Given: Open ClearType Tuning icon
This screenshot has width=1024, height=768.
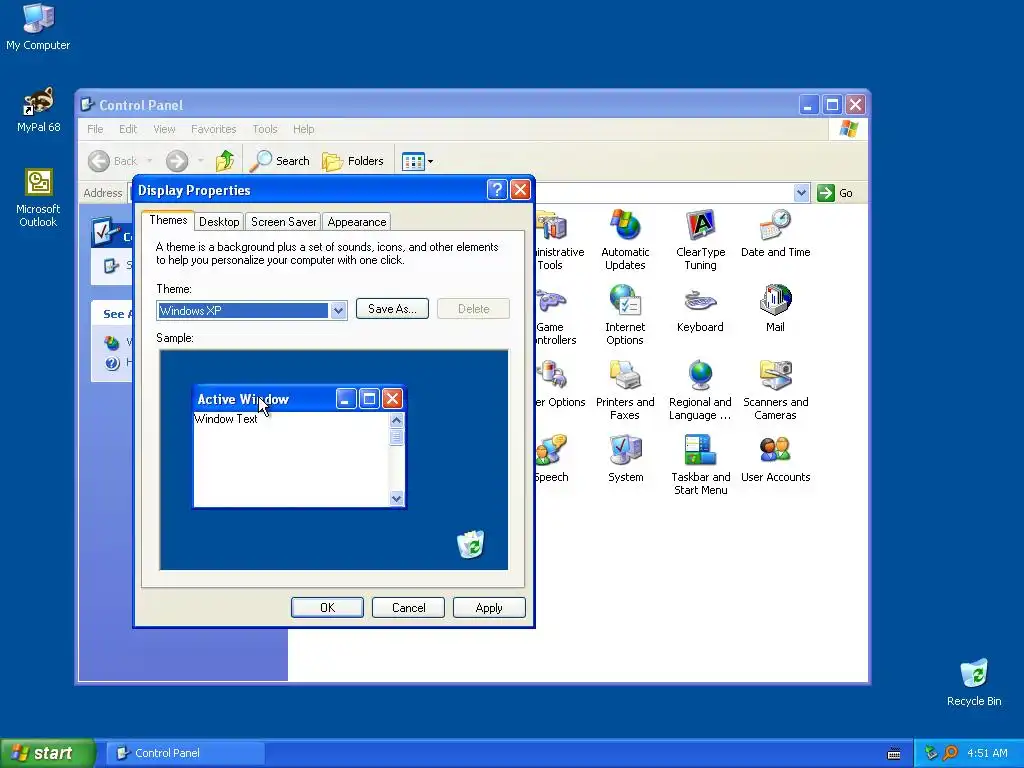Looking at the screenshot, I should coord(700,239).
